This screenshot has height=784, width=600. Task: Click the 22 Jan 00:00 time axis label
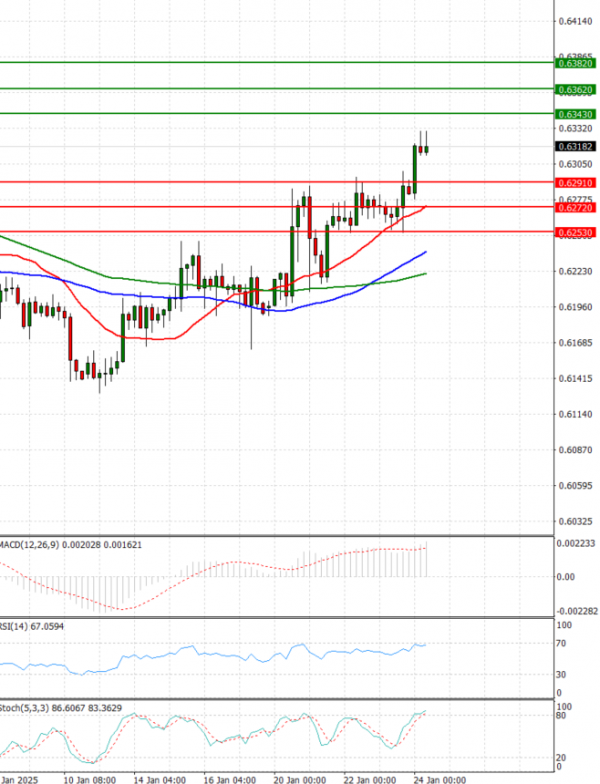coord(370,780)
